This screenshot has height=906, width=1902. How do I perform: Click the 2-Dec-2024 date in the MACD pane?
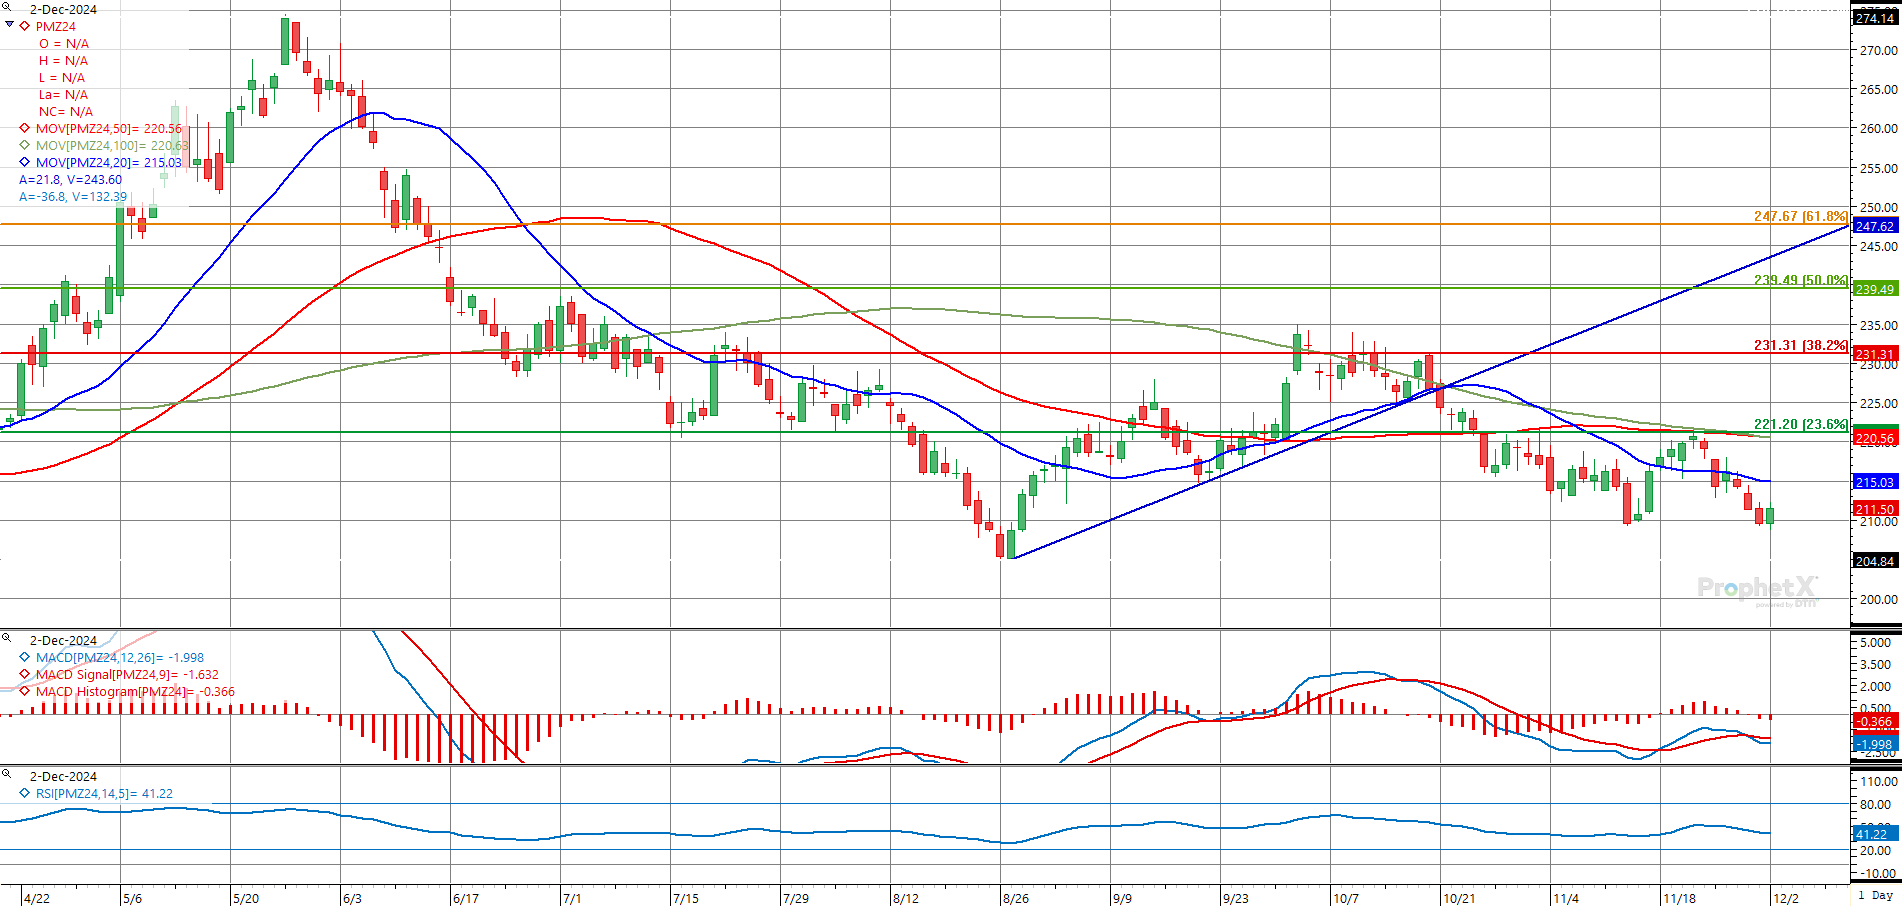63,640
